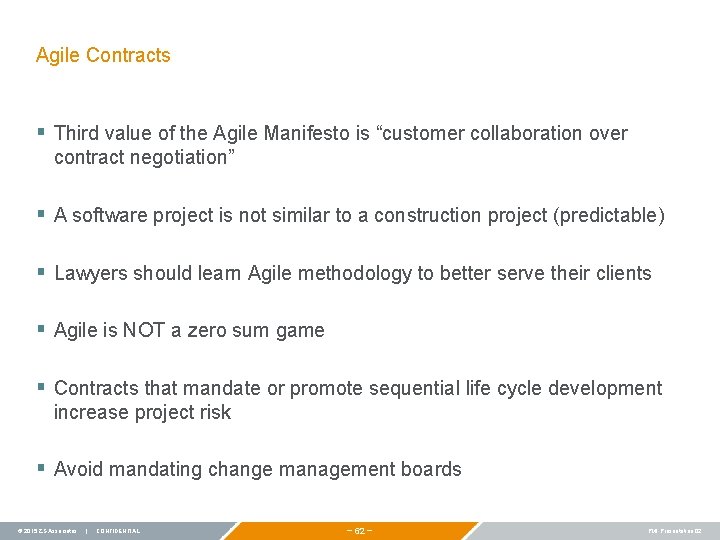Click the file reference text at footer right

coord(676,531)
